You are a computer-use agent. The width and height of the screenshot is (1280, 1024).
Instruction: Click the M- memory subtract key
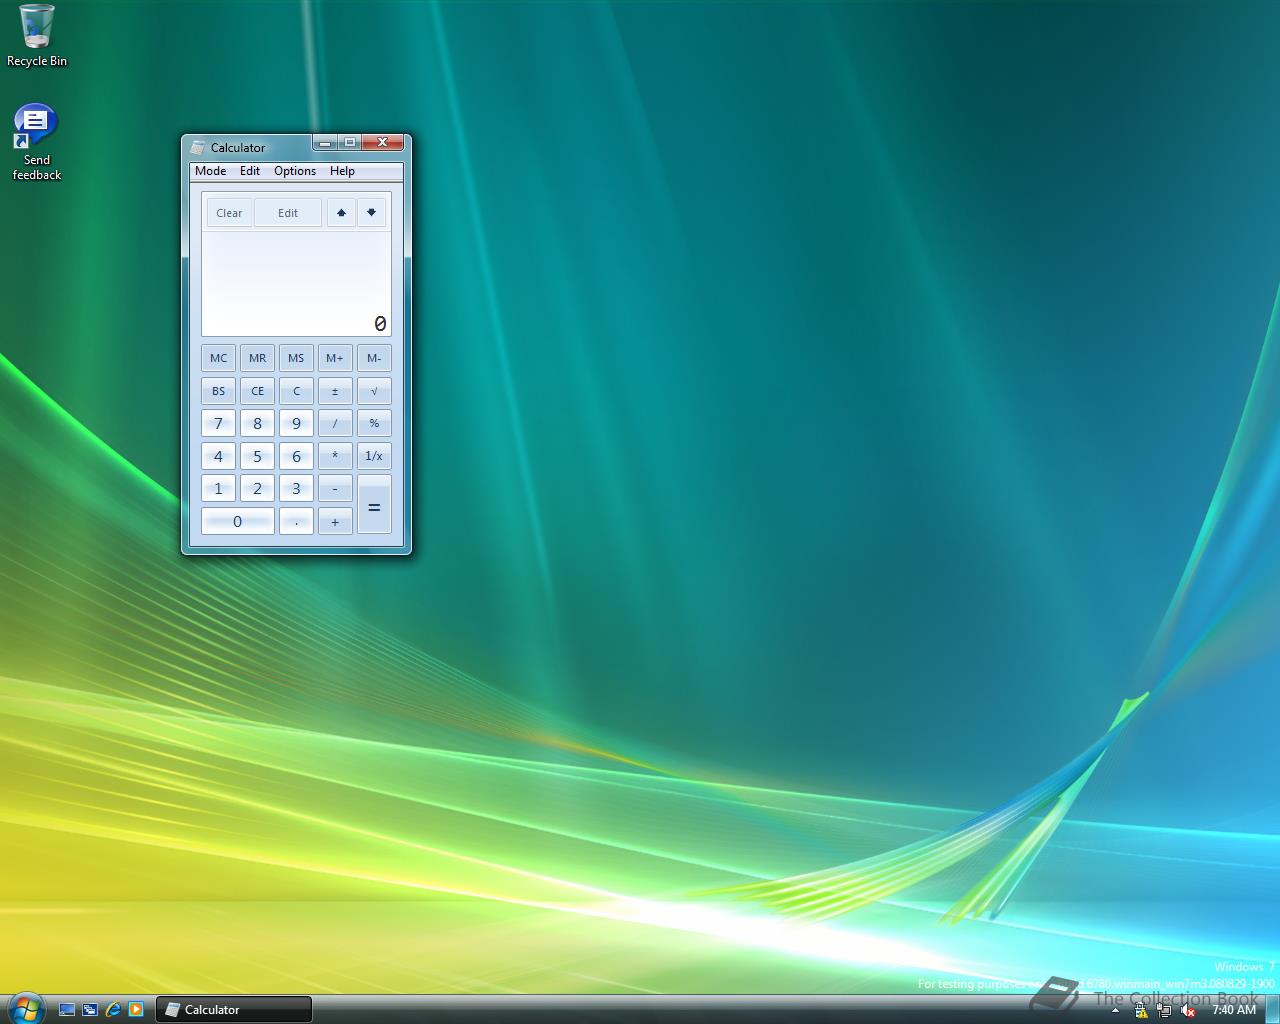(x=374, y=358)
